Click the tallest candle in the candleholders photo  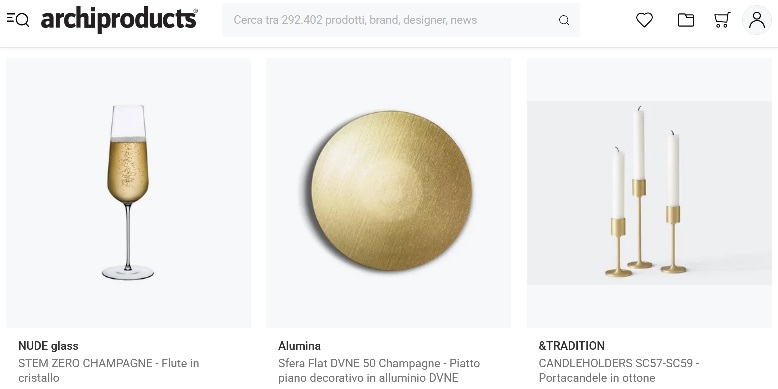[x=639, y=144]
